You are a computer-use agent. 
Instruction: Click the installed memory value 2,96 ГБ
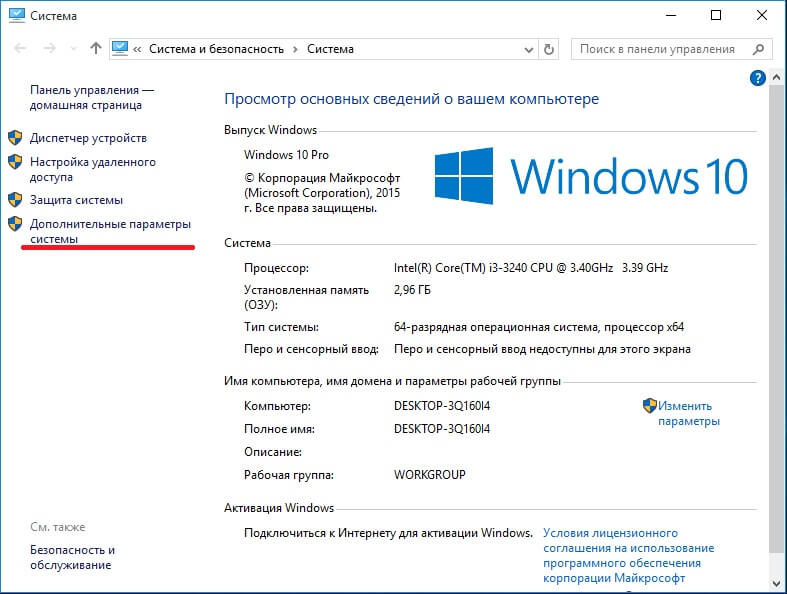pos(412,290)
